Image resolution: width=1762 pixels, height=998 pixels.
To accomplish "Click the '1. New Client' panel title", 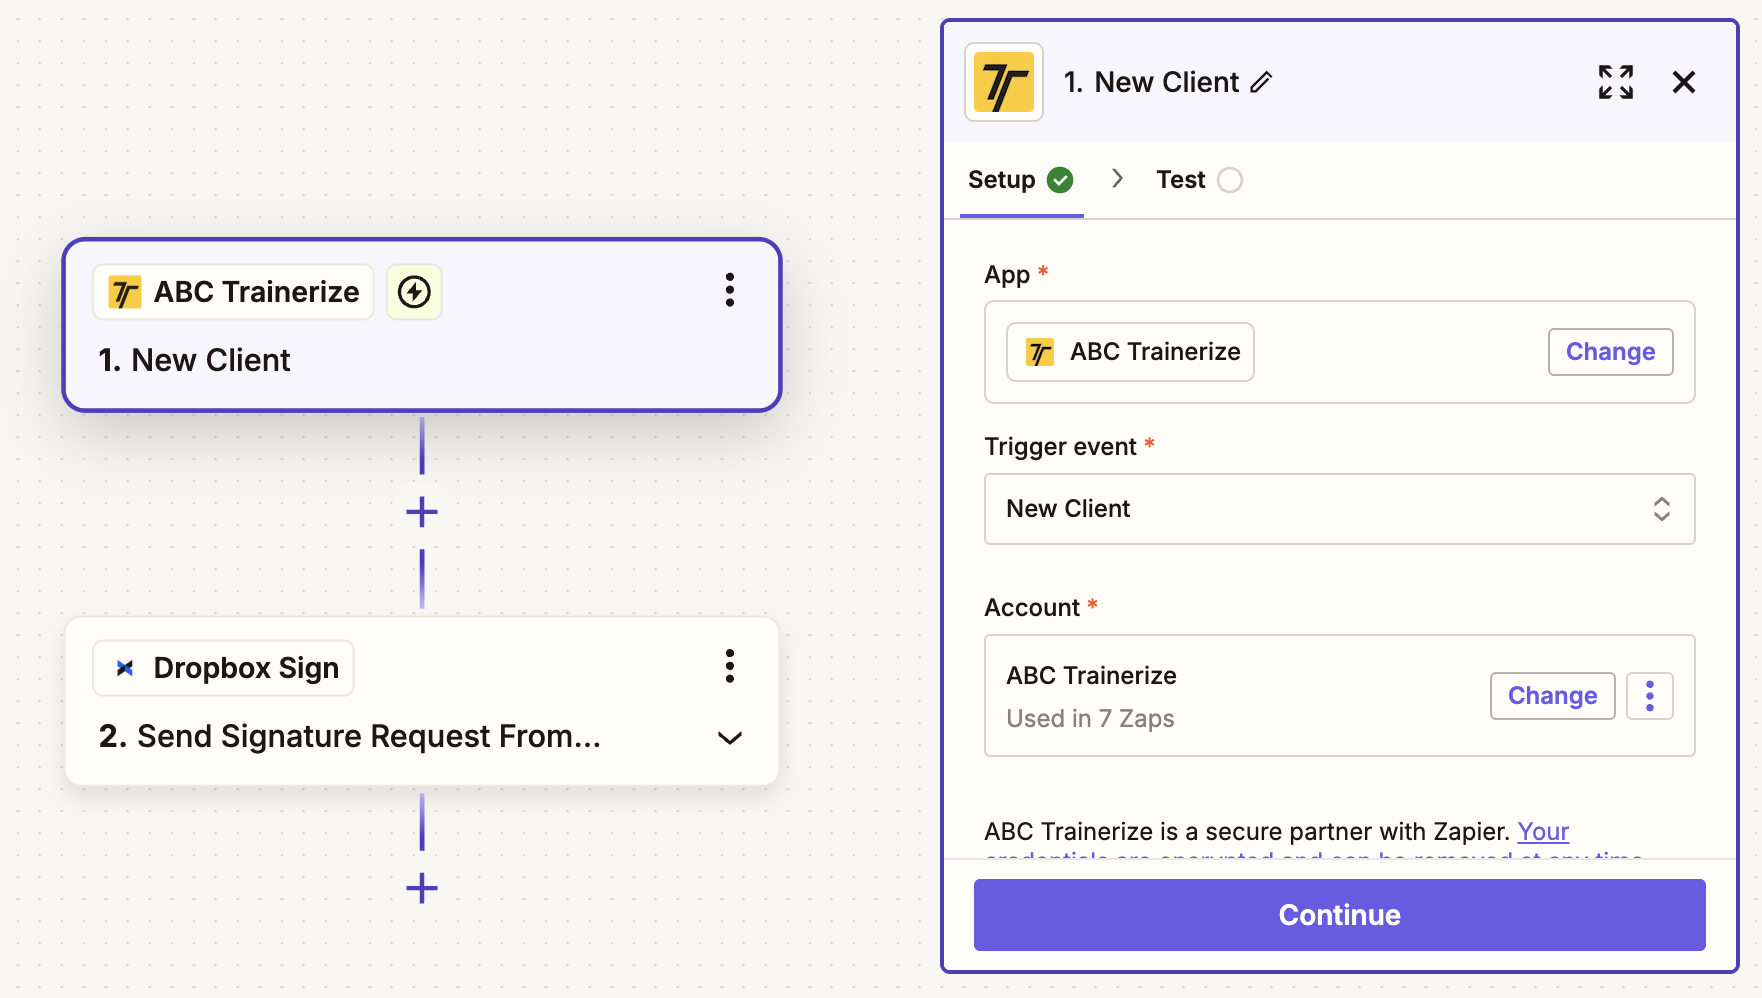I will 1151,82.
